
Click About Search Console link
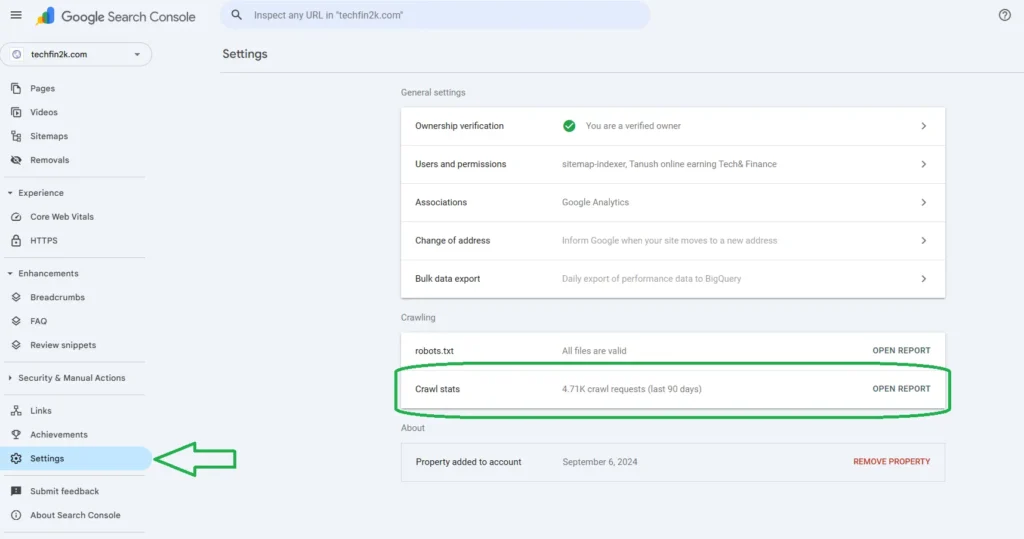(x=75, y=515)
